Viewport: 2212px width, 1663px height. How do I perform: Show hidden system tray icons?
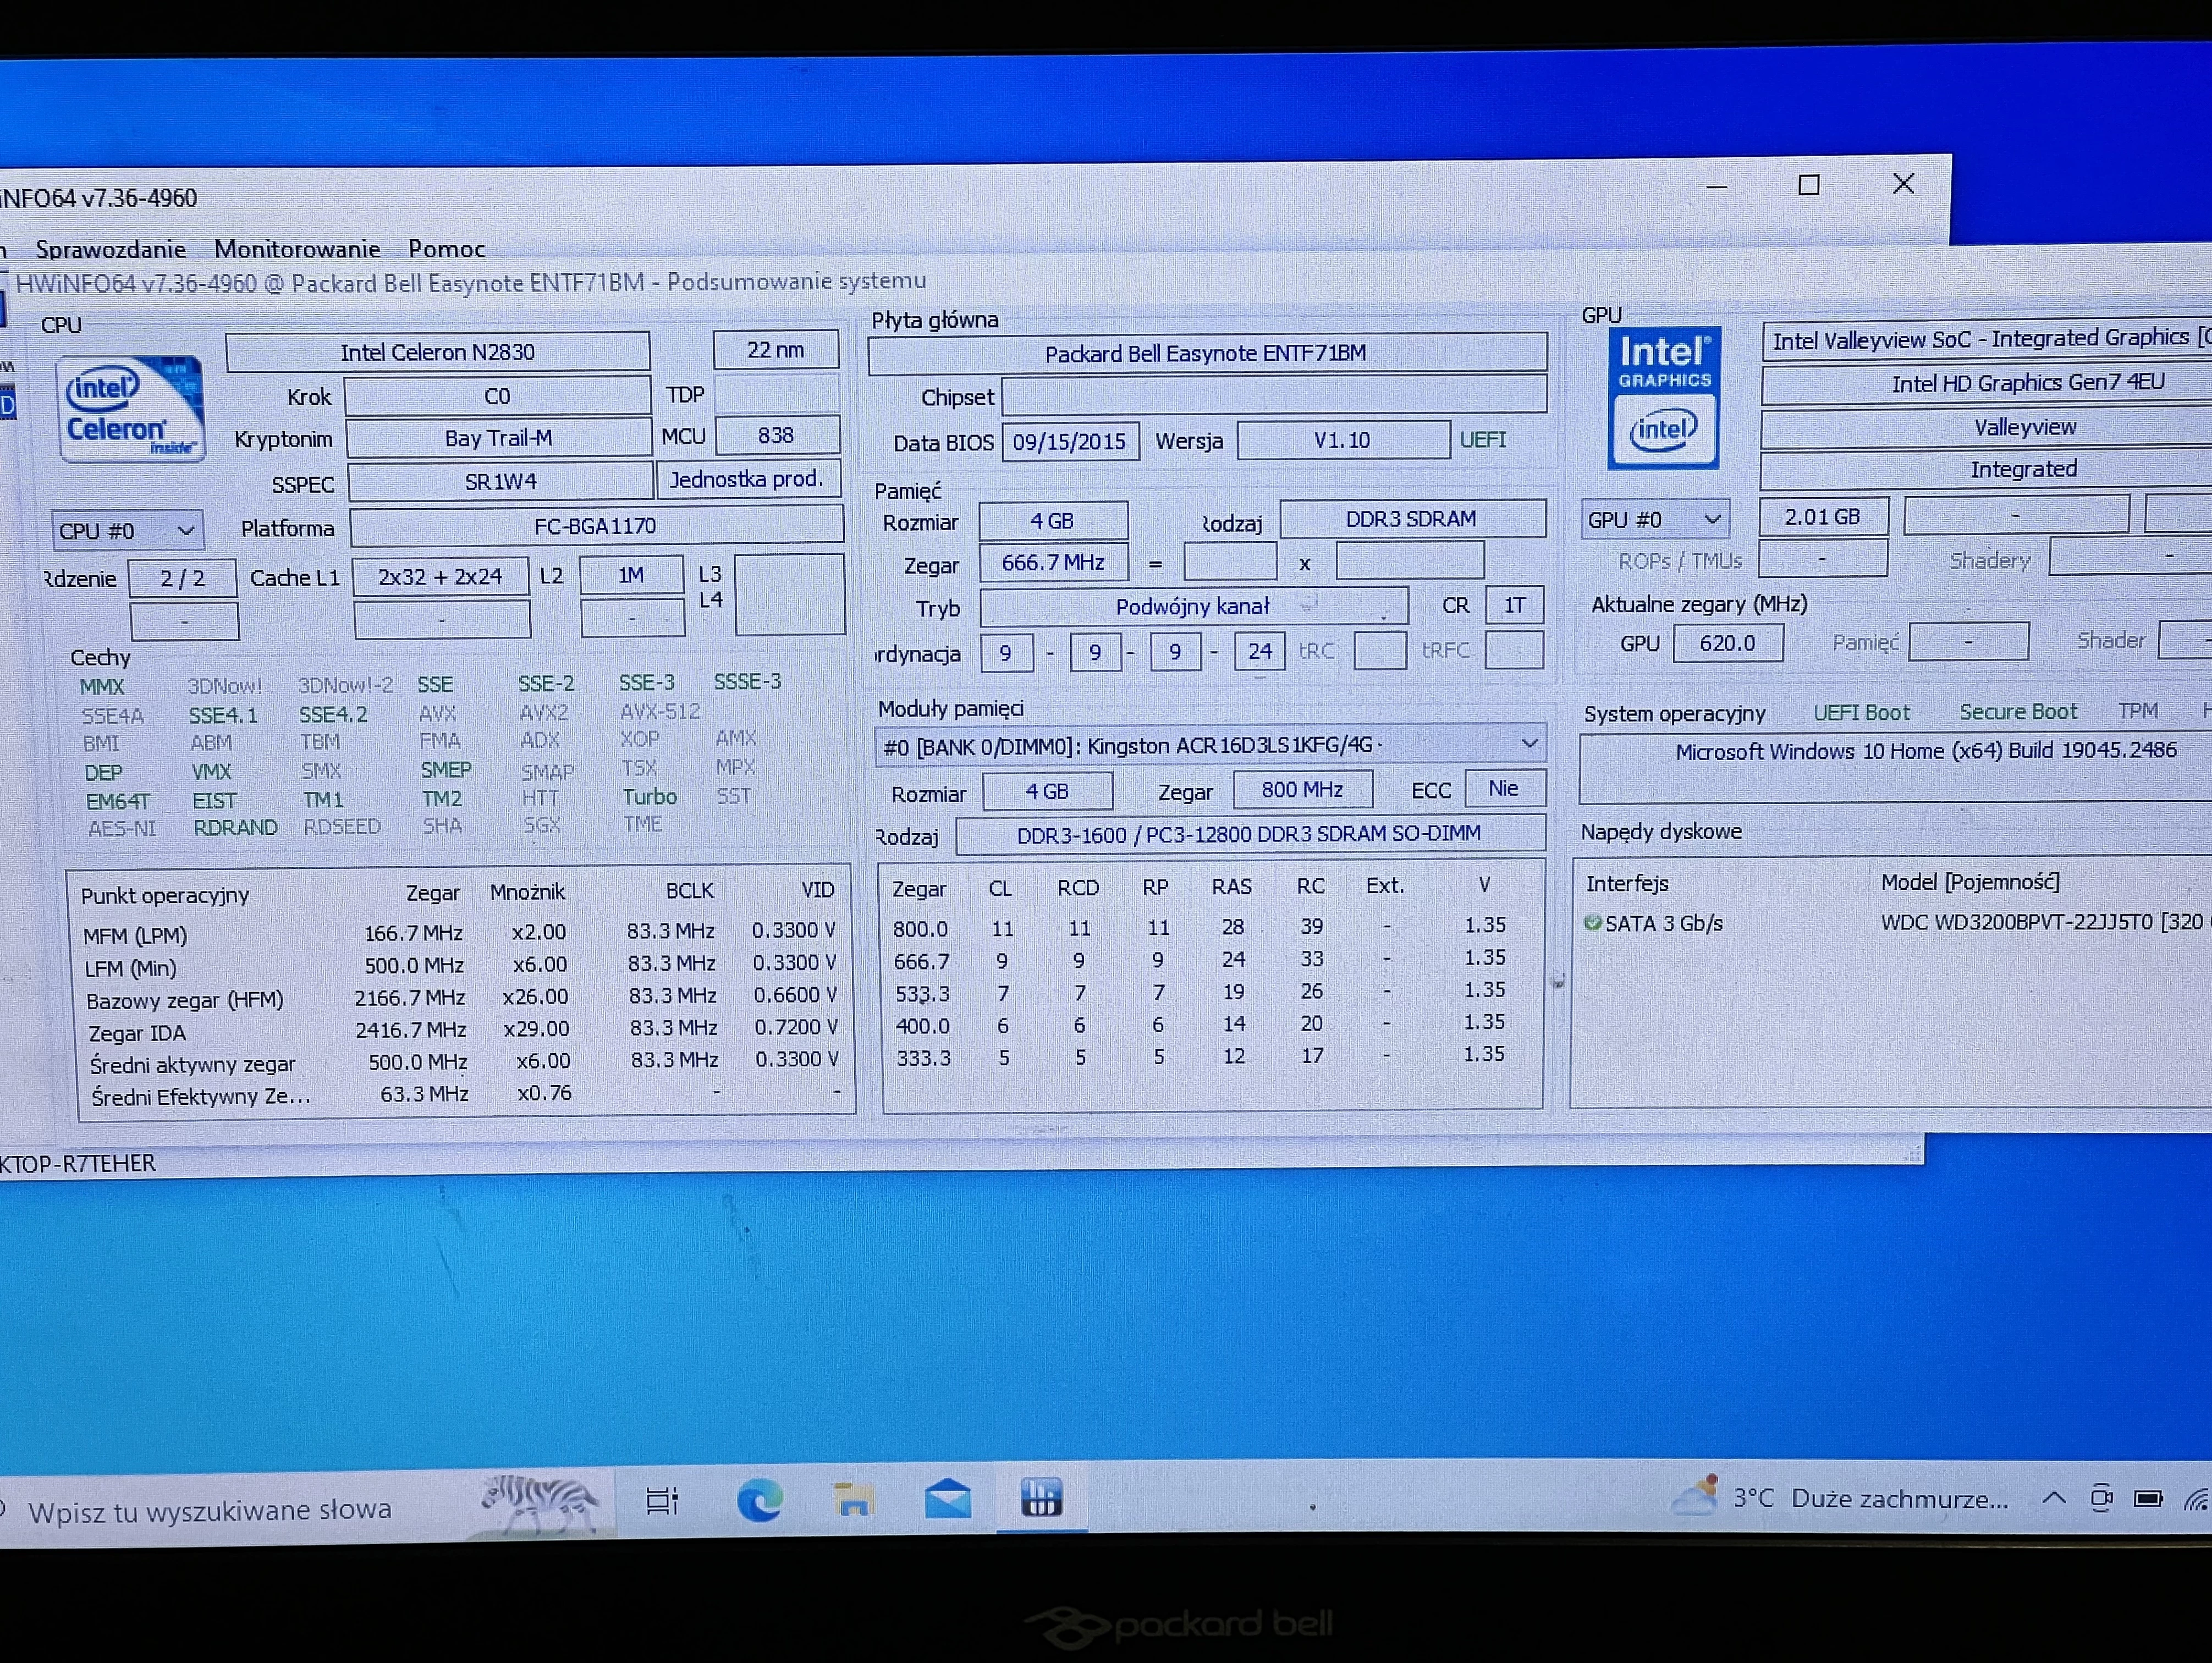(x=2054, y=1498)
